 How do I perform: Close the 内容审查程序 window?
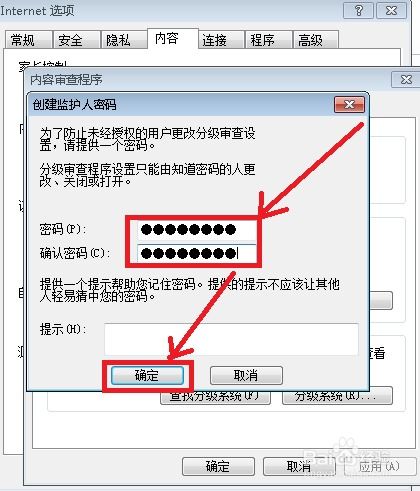pos(406,79)
